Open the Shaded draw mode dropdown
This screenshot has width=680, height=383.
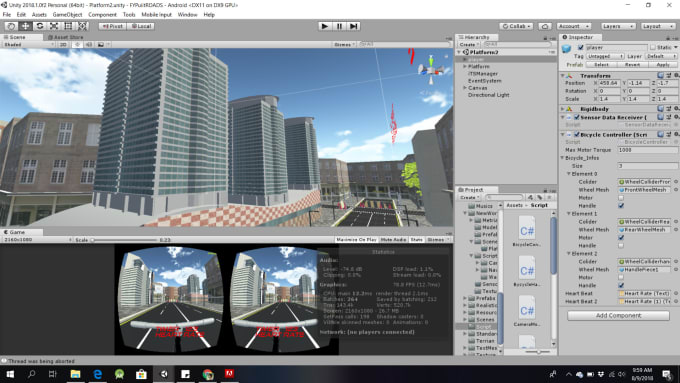tap(29, 44)
